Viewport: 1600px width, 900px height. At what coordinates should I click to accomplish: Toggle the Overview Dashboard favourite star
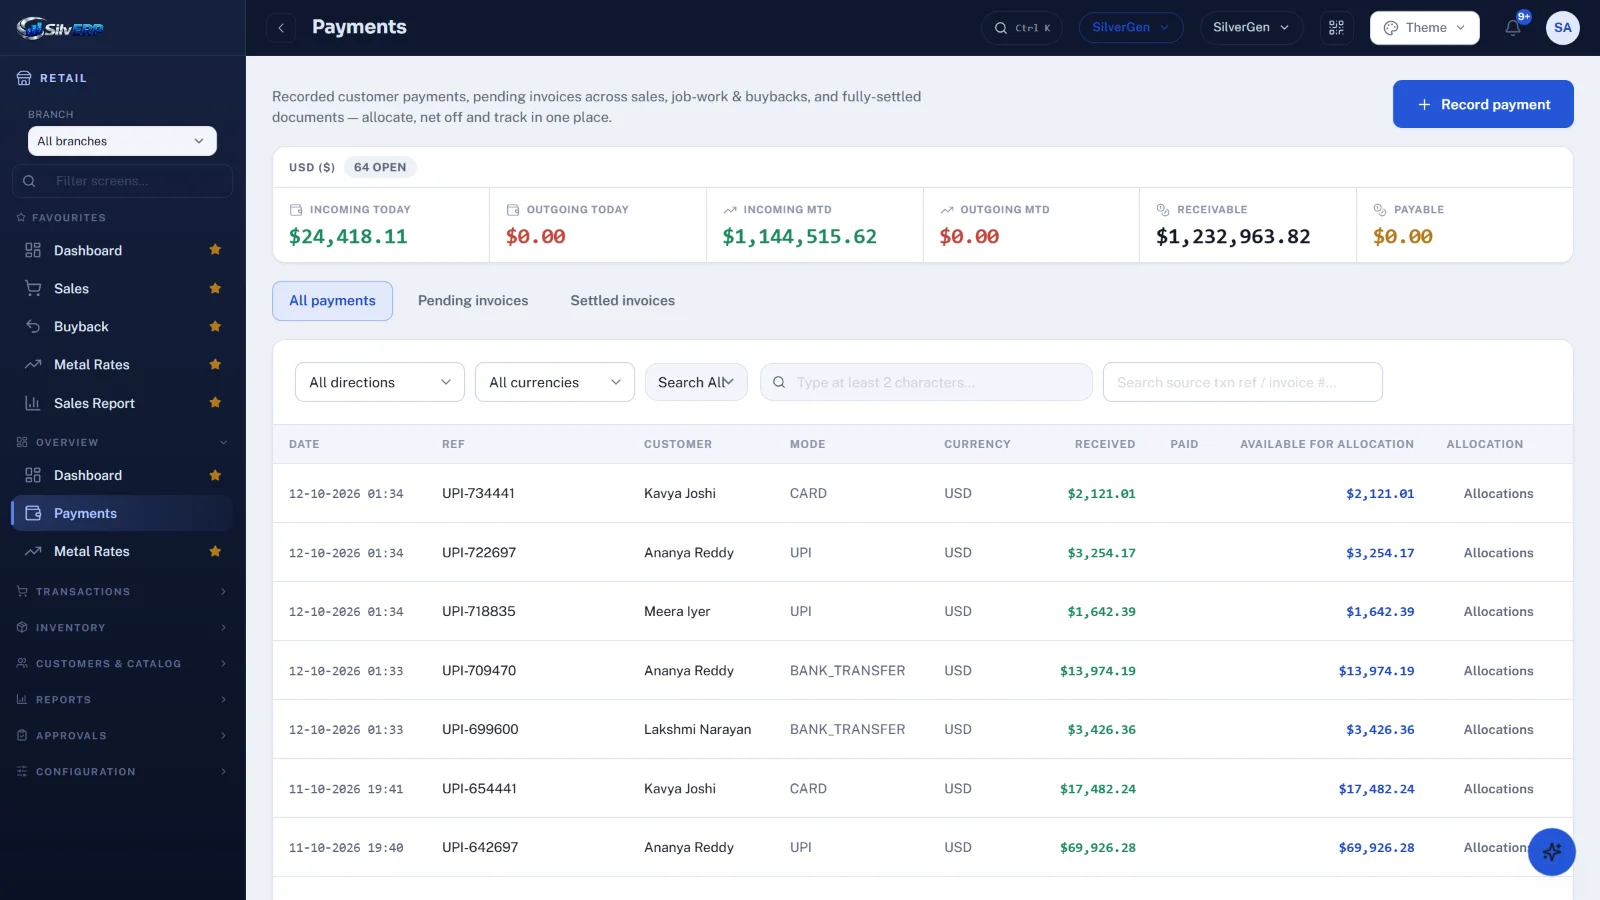215,475
